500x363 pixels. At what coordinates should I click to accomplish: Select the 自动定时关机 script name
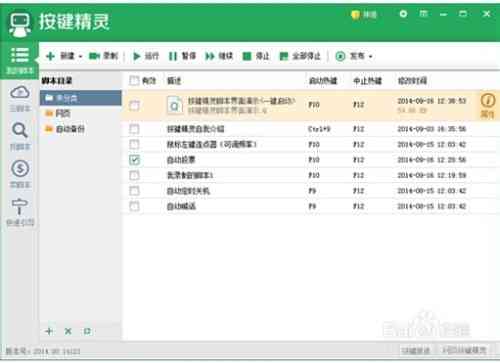click(188, 191)
